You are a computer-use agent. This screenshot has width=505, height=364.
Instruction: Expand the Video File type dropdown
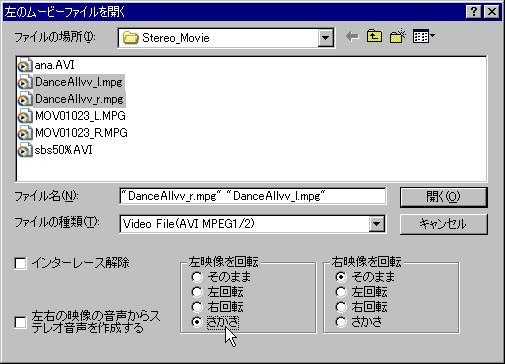(376, 224)
